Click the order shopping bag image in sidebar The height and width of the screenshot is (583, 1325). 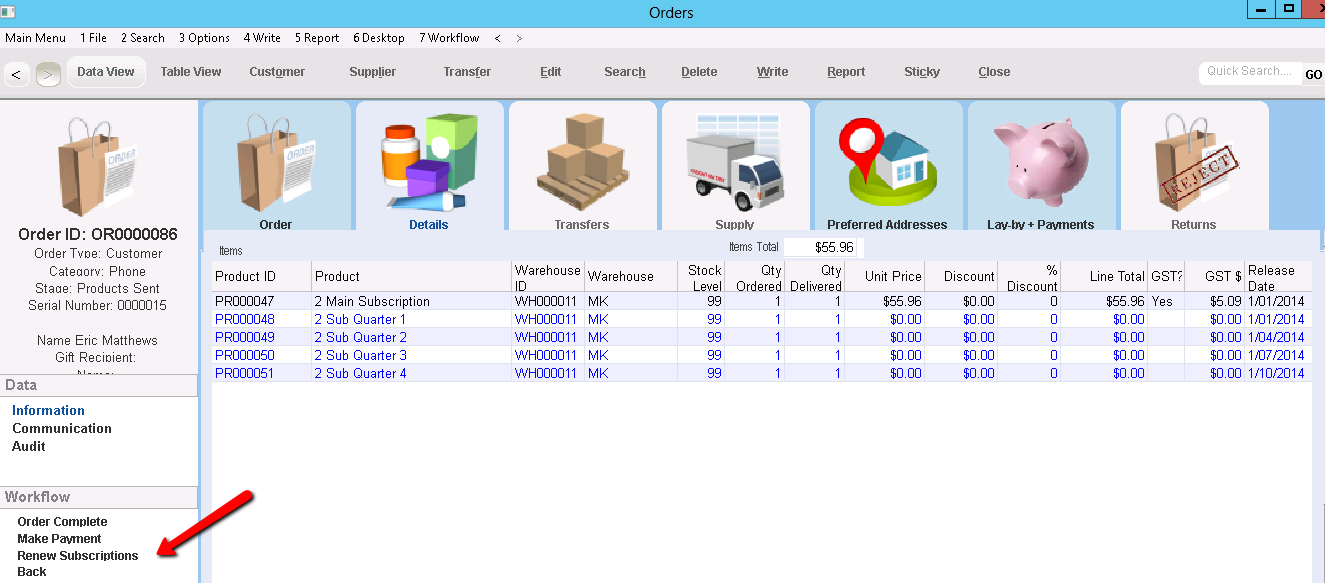tap(99, 165)
